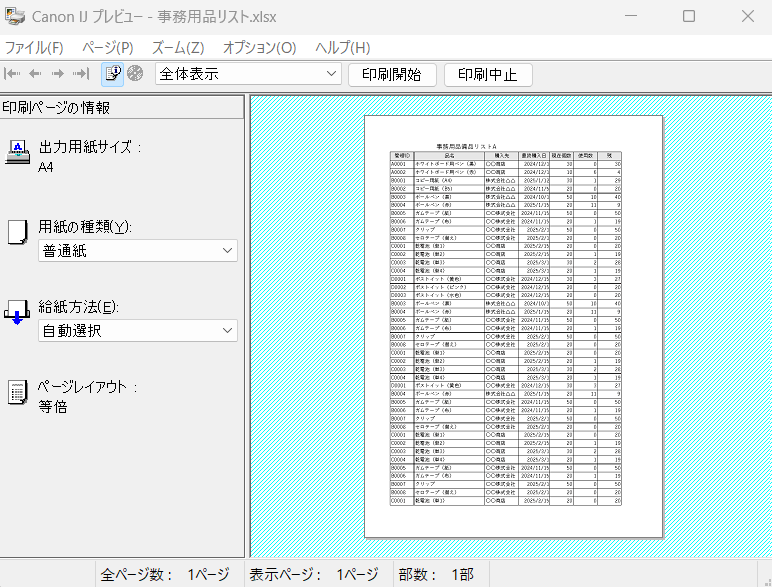
Task: Click the 印刷開始 button
Action: pos(392,75)
